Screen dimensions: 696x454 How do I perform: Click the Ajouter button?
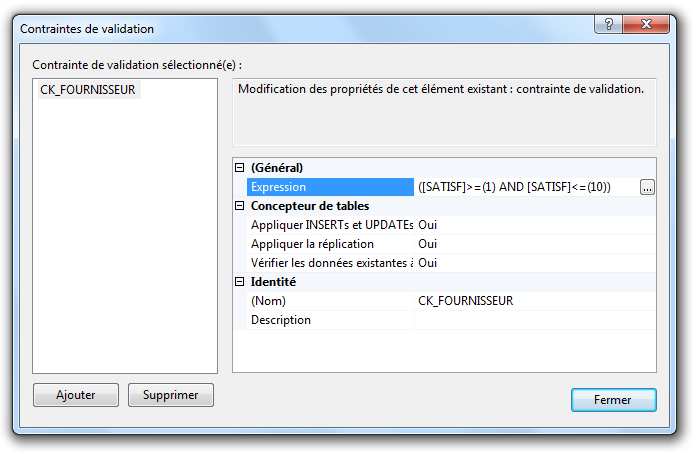pos(76,395)
